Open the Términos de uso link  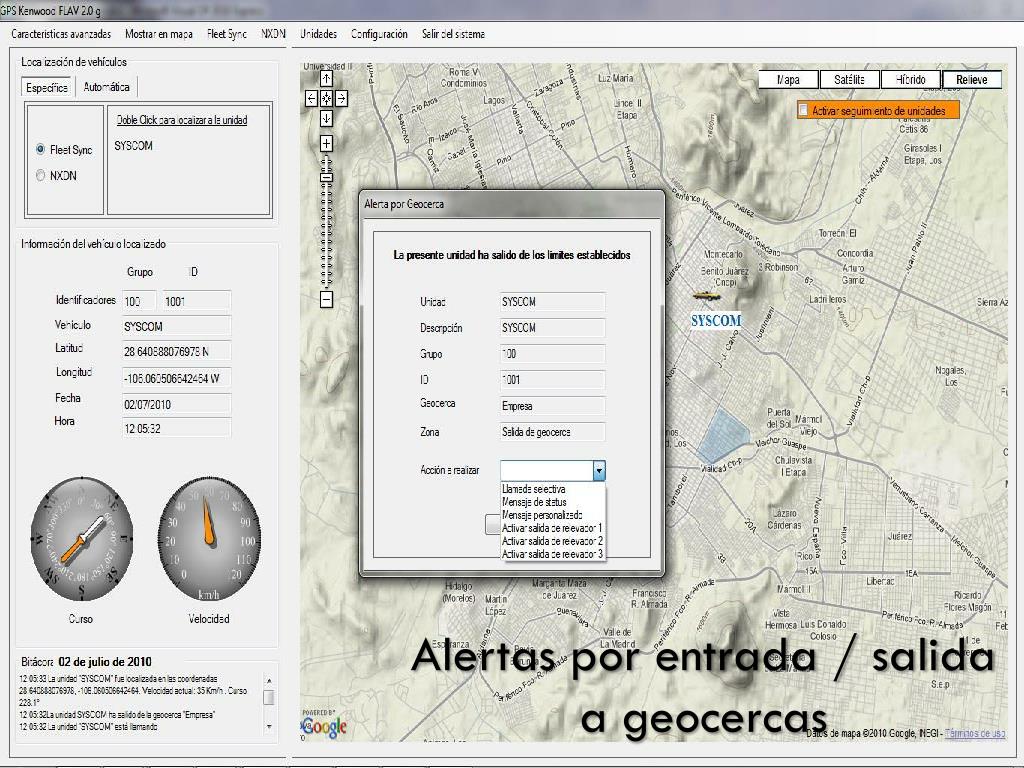(975, 733)
